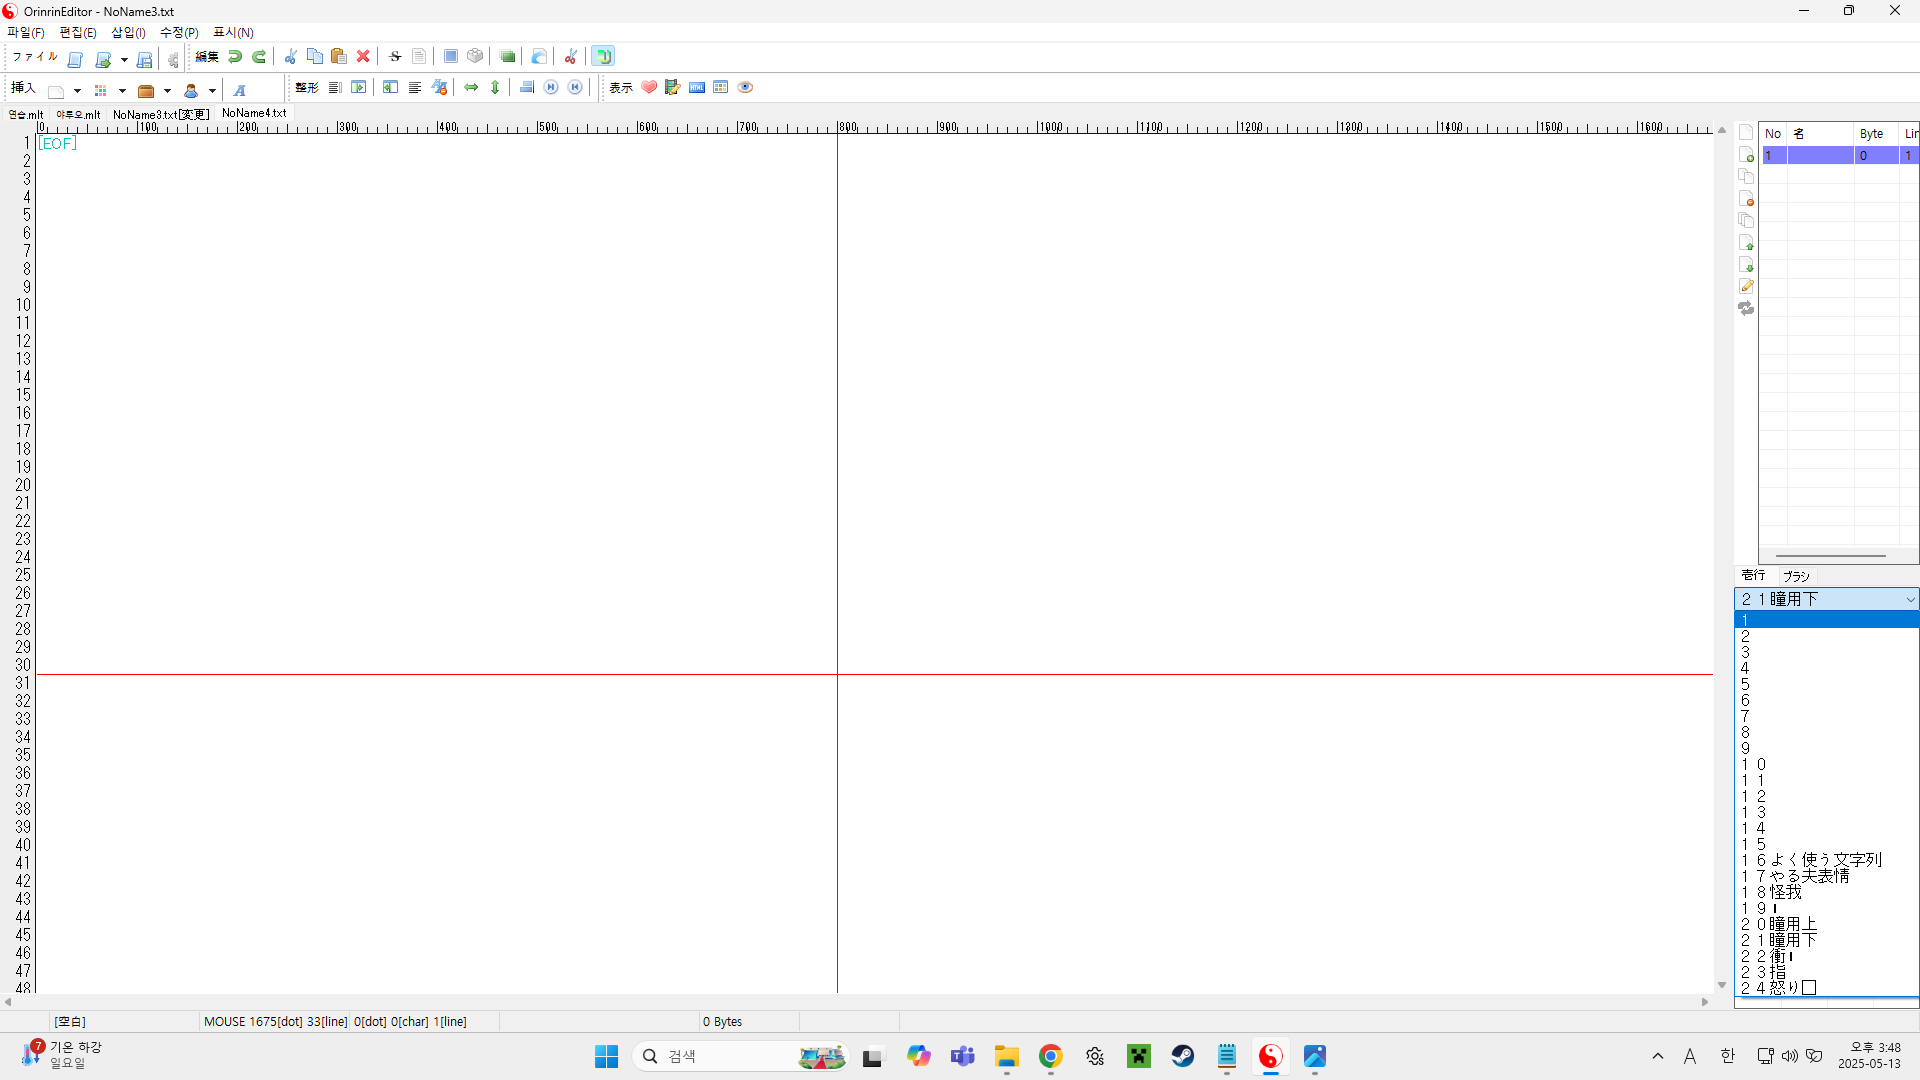1920x1080 pixels.
Task: Open the 편집(E) menu
Action: point(78,33)
